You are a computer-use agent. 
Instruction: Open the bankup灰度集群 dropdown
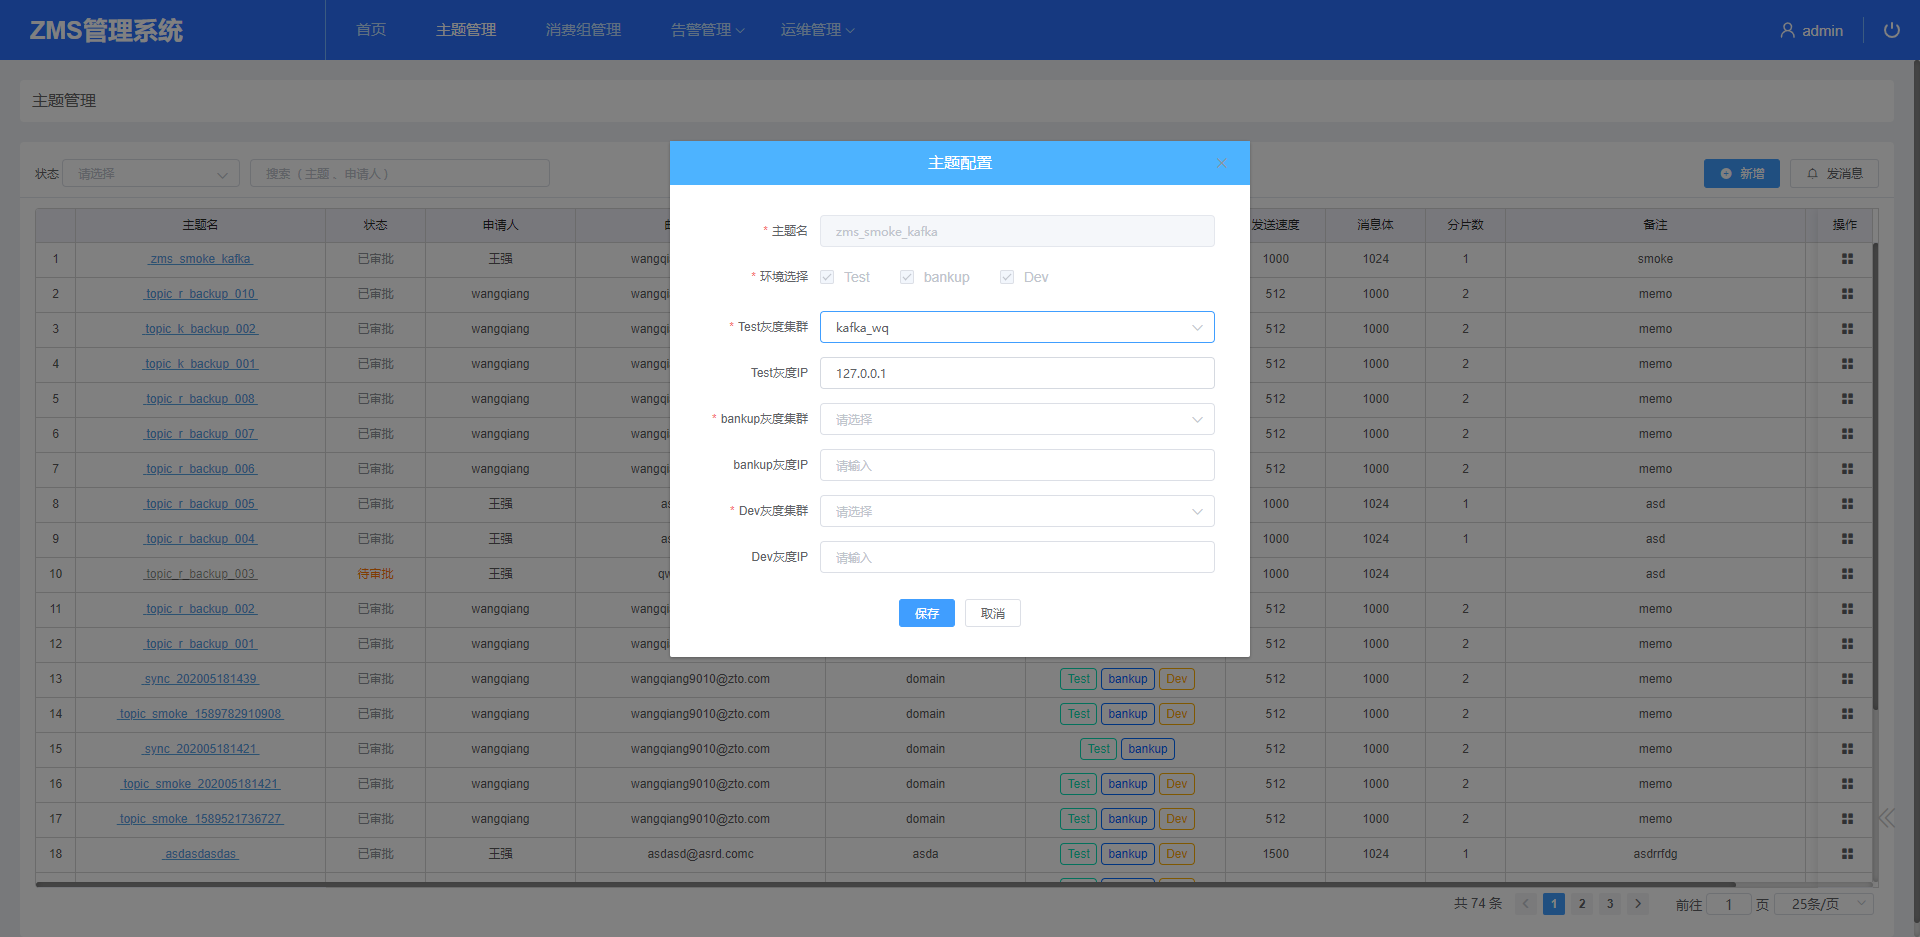tap(1017, 419)
